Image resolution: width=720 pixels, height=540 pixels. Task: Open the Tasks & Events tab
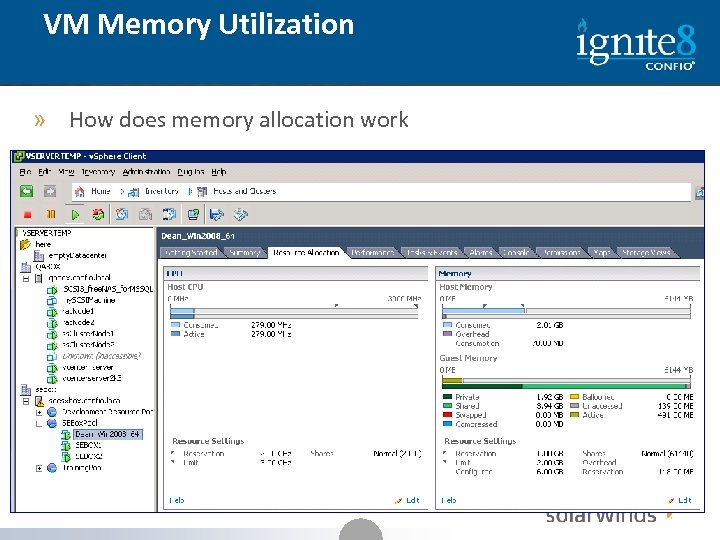pyautogui.click(x=432, y=253)
